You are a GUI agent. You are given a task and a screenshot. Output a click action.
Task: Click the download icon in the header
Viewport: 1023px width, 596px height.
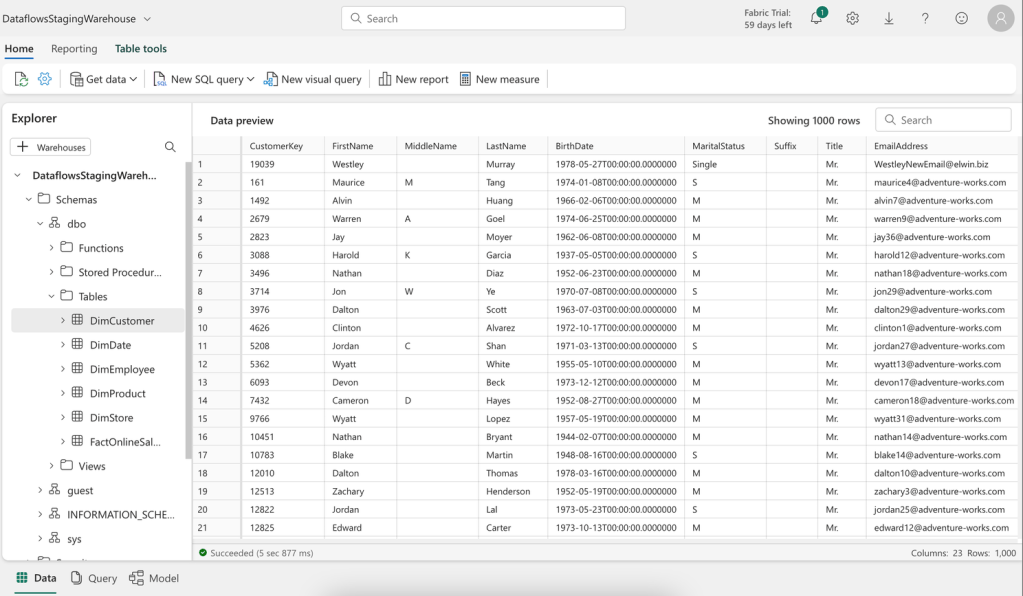pyautogui.click(x=889, y=18)
